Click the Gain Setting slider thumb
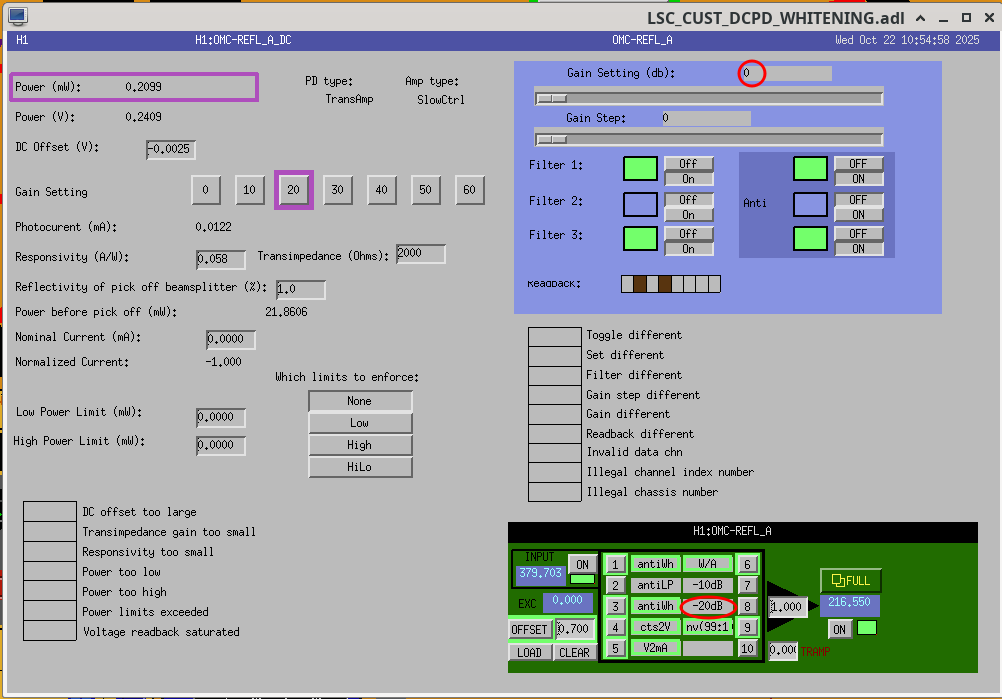This screenshot has height=699, width=1002. pyautogui.click(x=552, y=98)
